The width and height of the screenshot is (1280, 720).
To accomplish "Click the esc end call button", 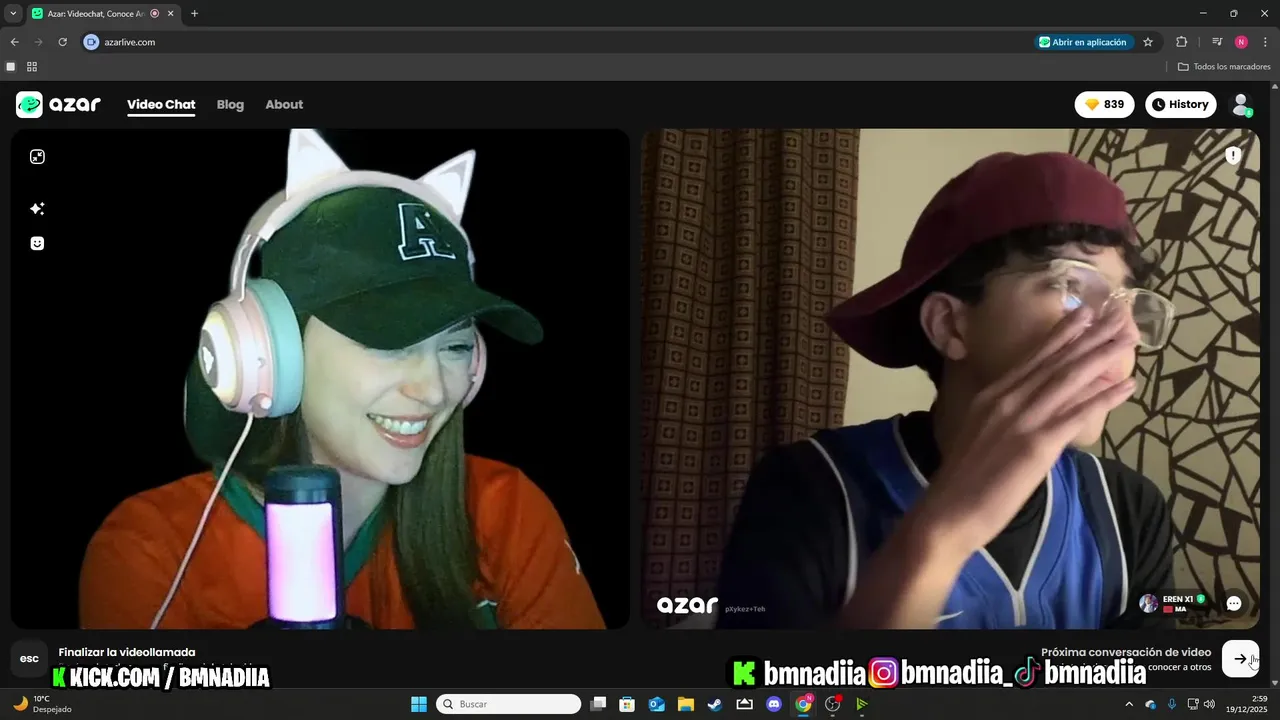I will (30, 658).
